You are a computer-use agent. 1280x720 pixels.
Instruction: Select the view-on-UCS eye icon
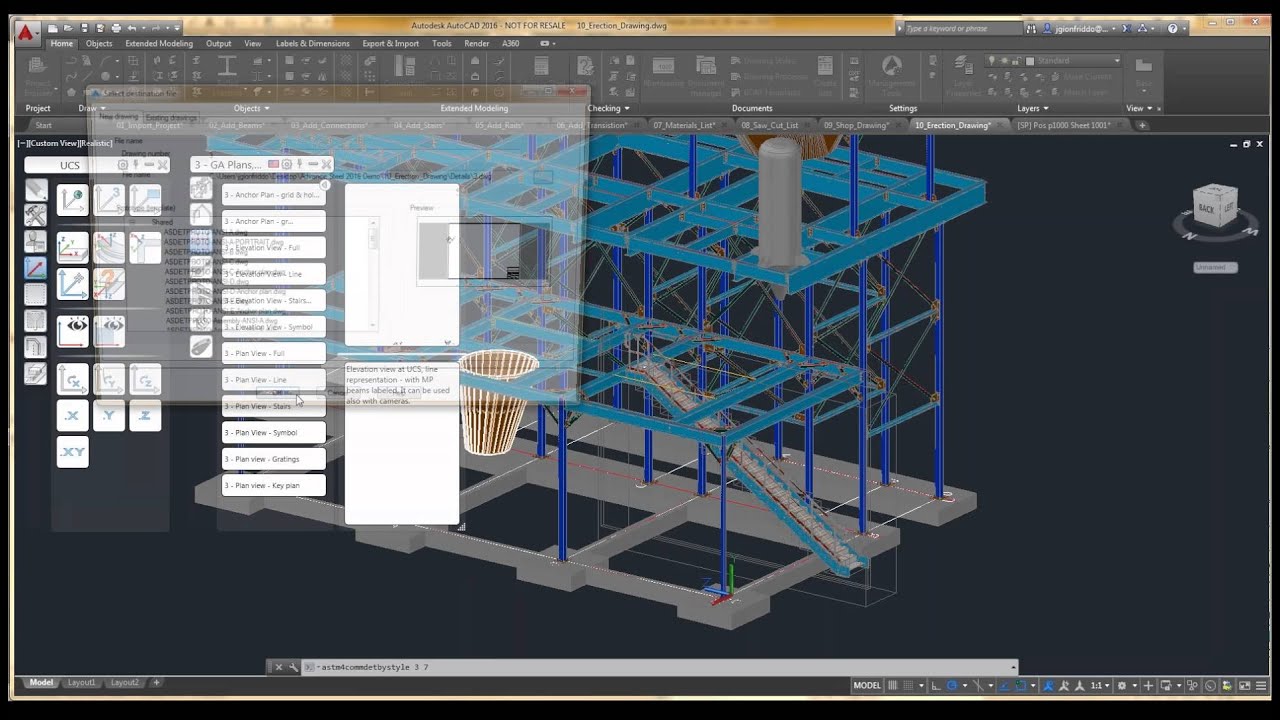[x=72, y=331]
